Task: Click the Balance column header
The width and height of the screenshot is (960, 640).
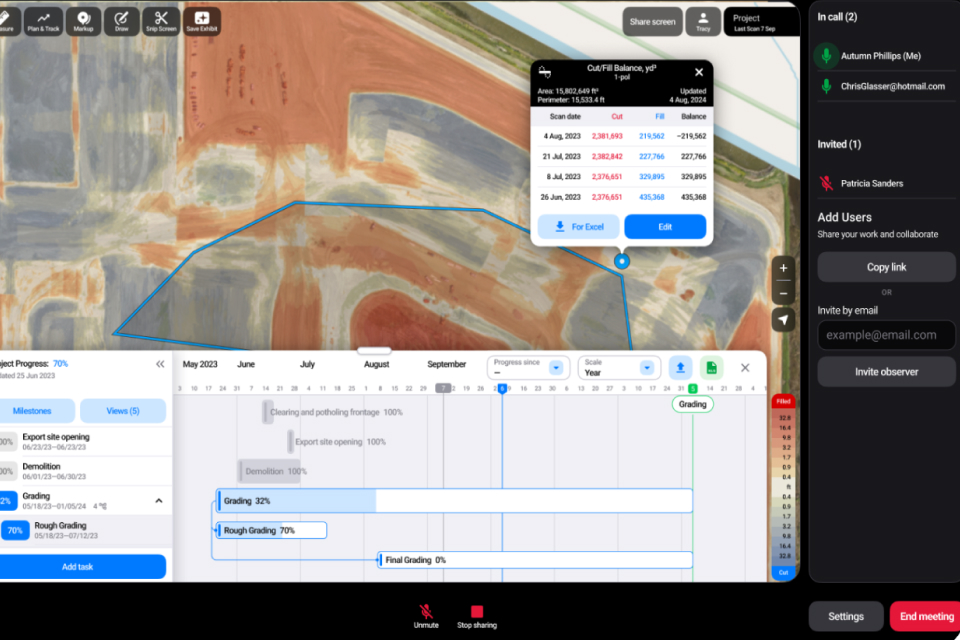Action: coord(693,116)
